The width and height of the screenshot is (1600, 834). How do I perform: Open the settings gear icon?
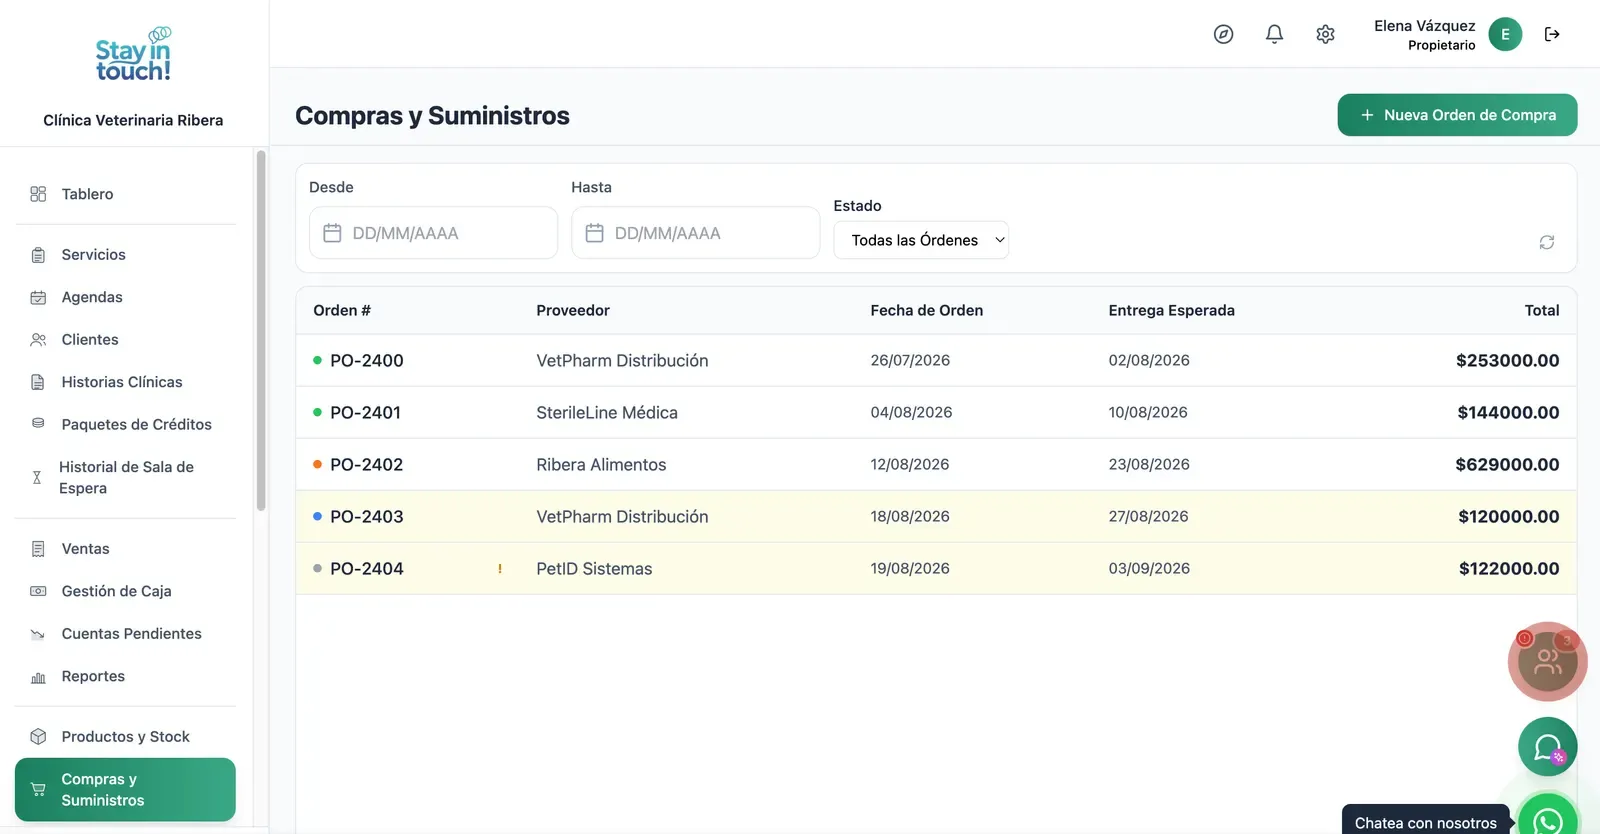(1325, 35)
